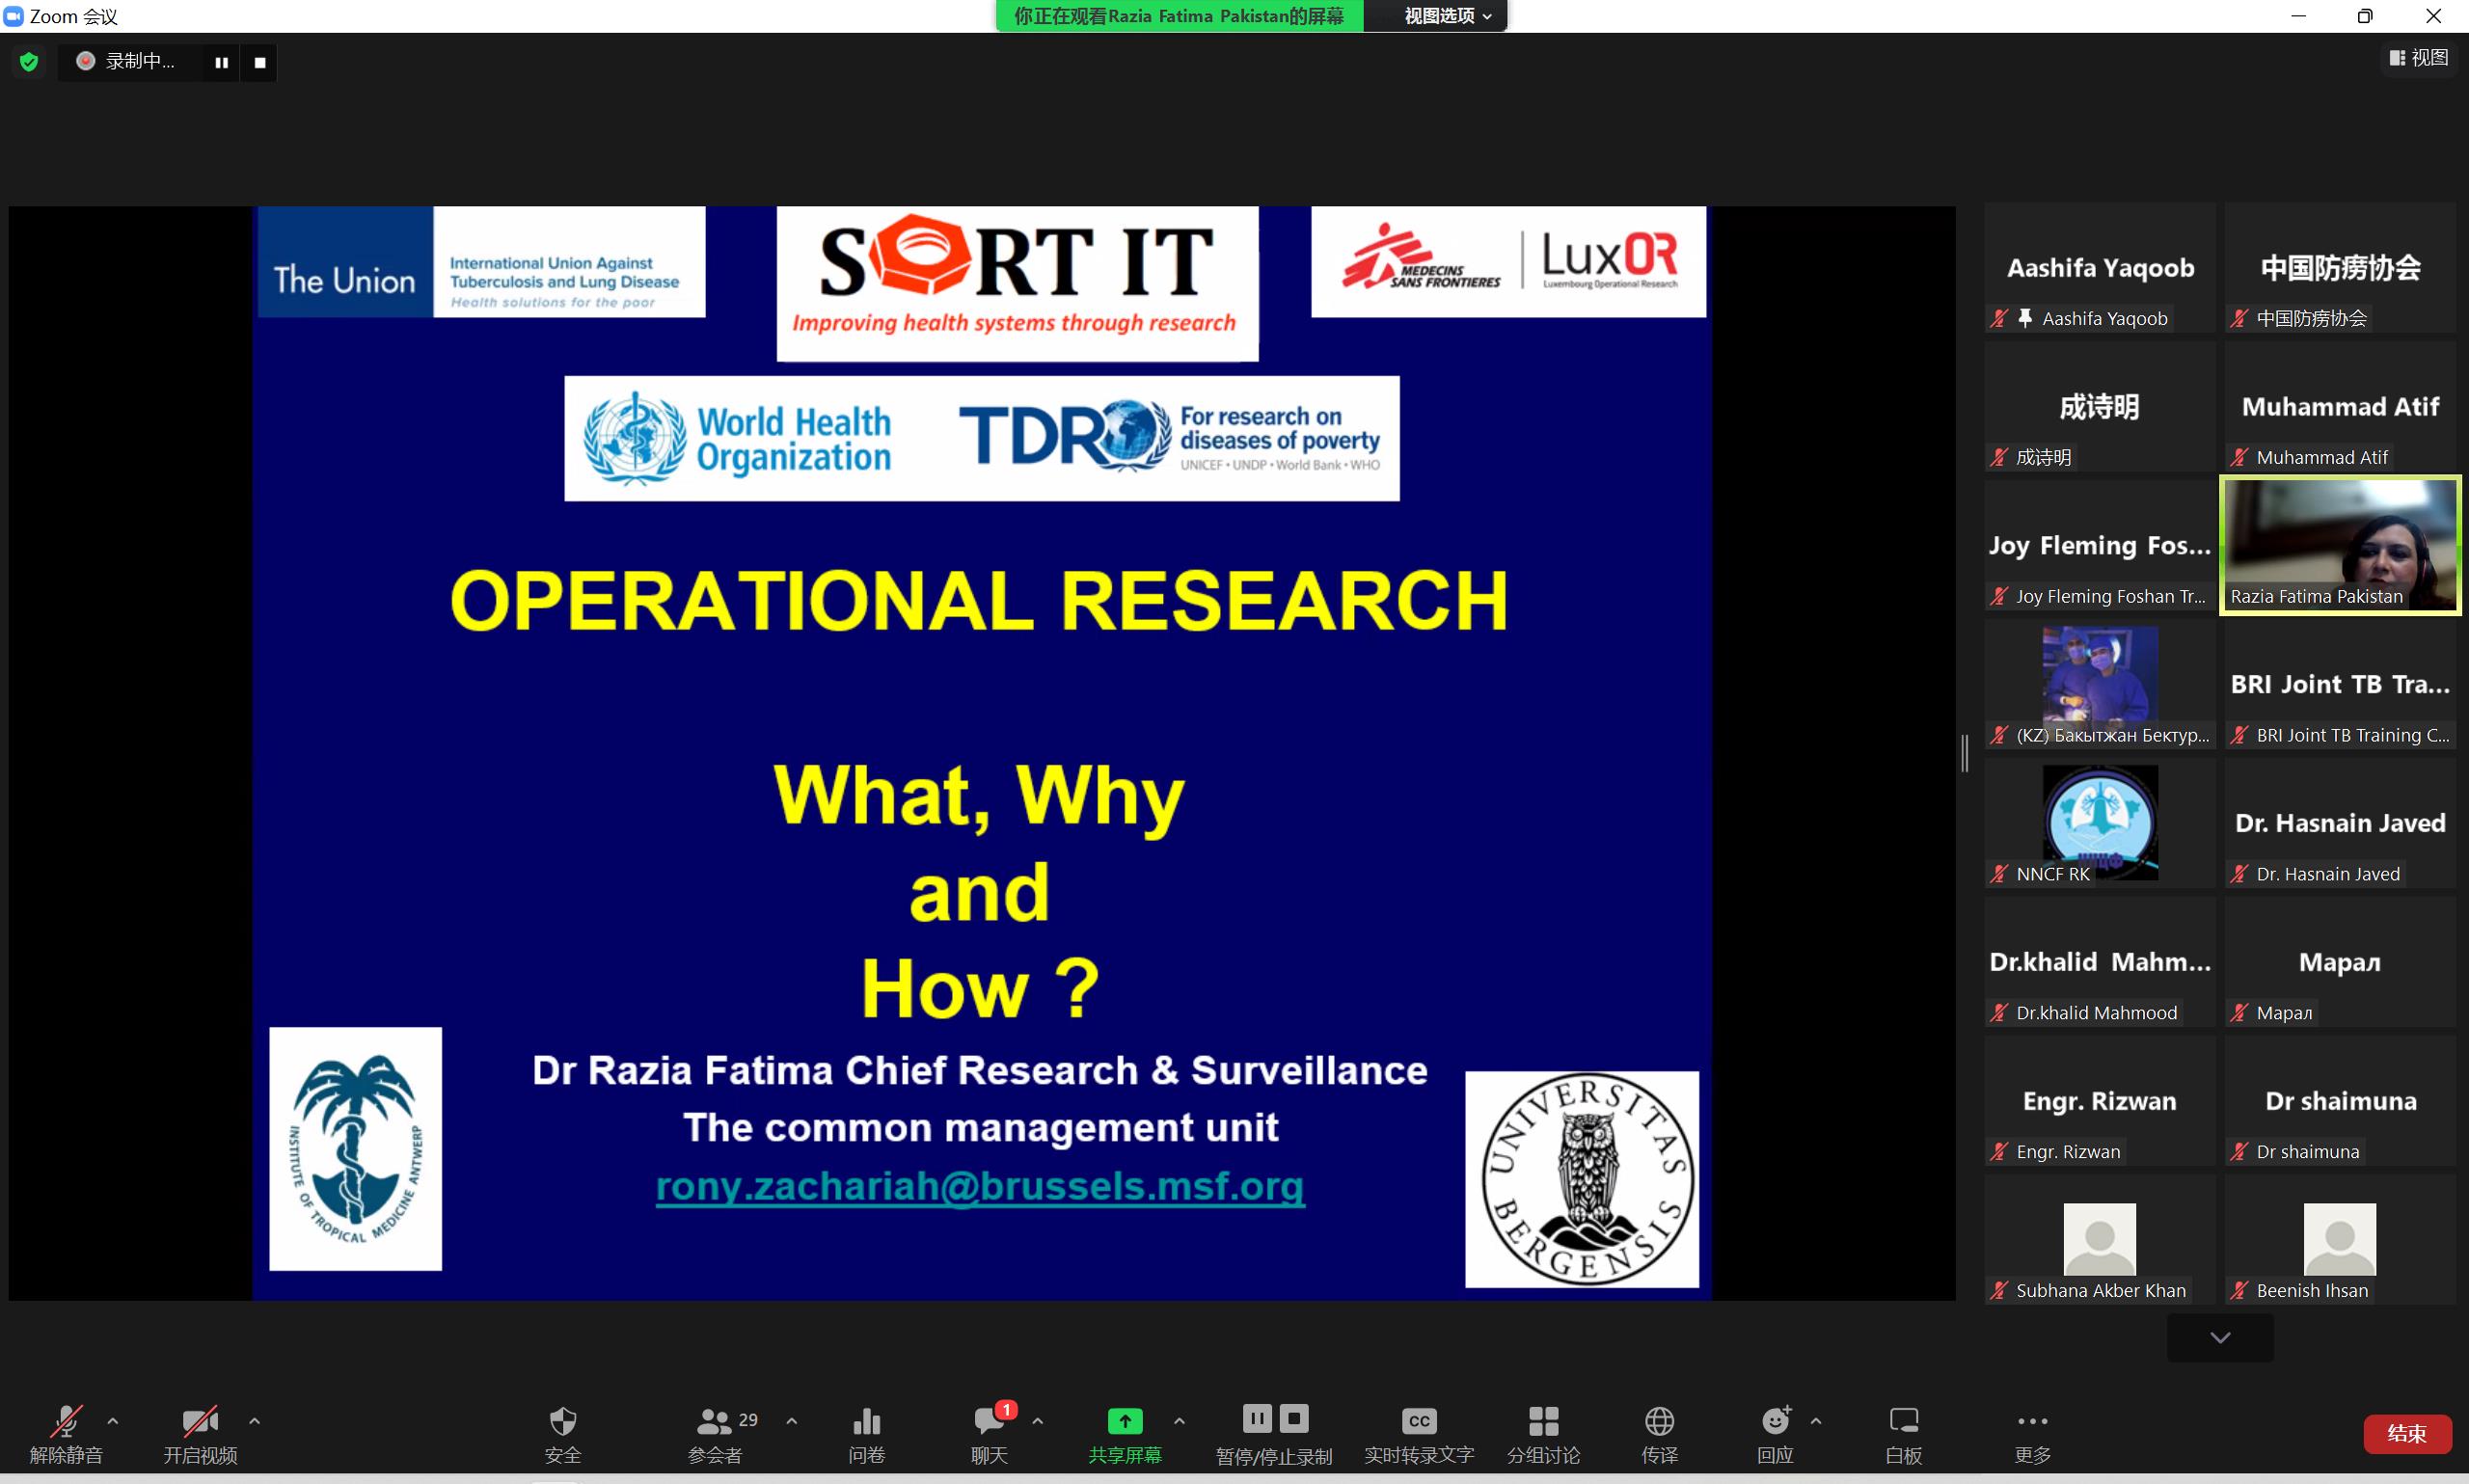The height and width of the screenshot is (1484, 2469).
Task: Click the stop icon of 暂停/停止录制
Action: click(x=1294, y=1418)
